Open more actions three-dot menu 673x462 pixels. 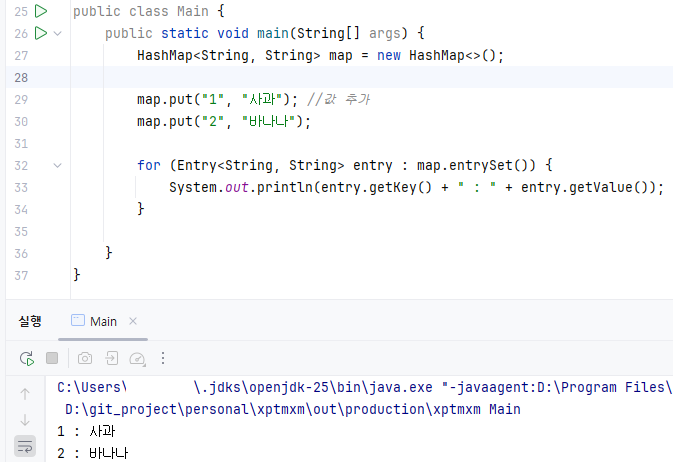[x=163, y=358]
